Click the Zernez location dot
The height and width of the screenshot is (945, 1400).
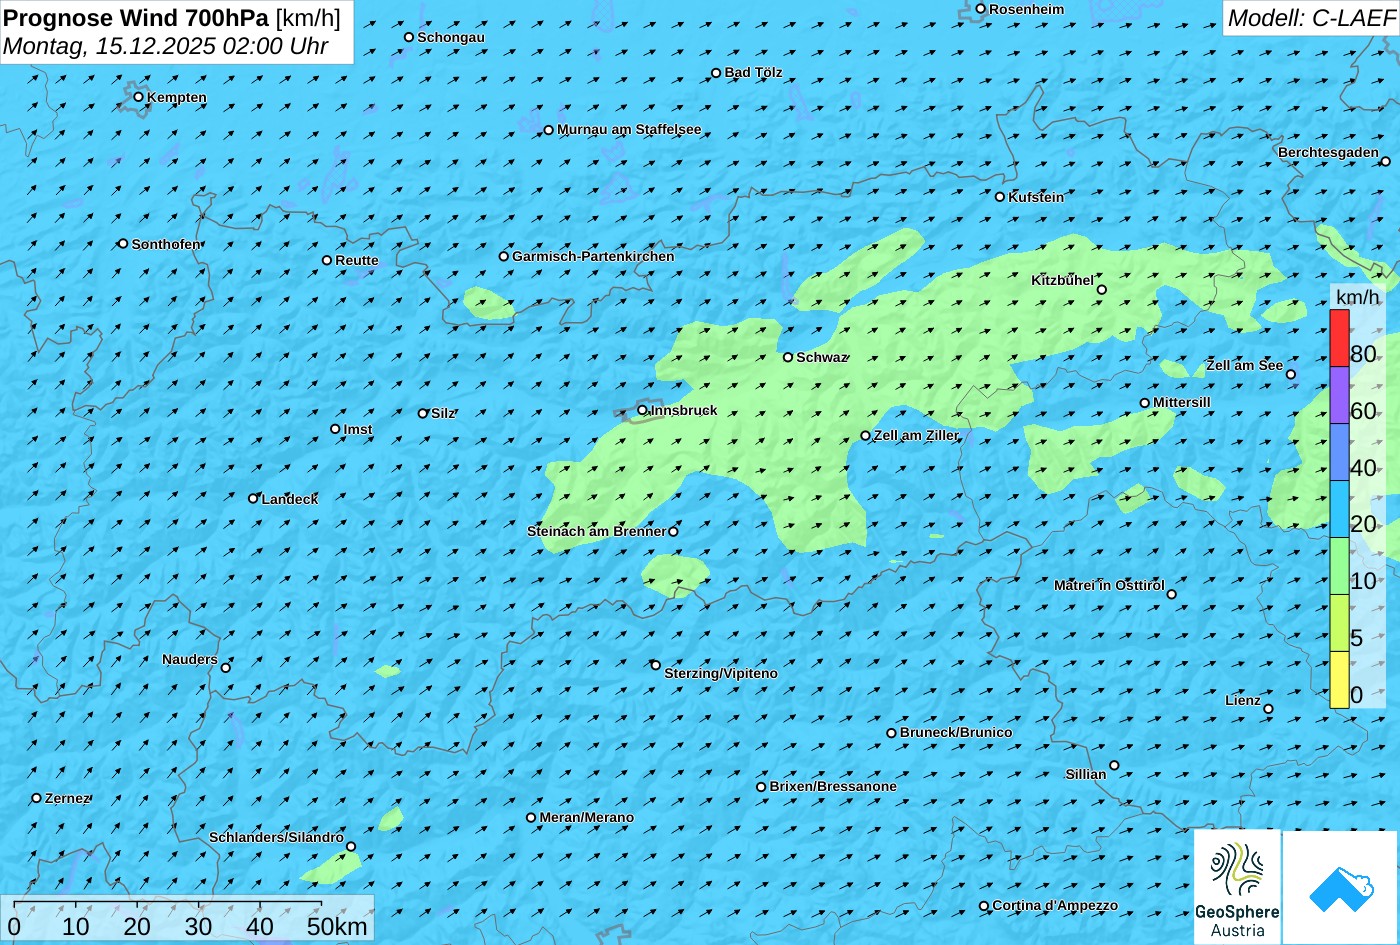[37, 798]
